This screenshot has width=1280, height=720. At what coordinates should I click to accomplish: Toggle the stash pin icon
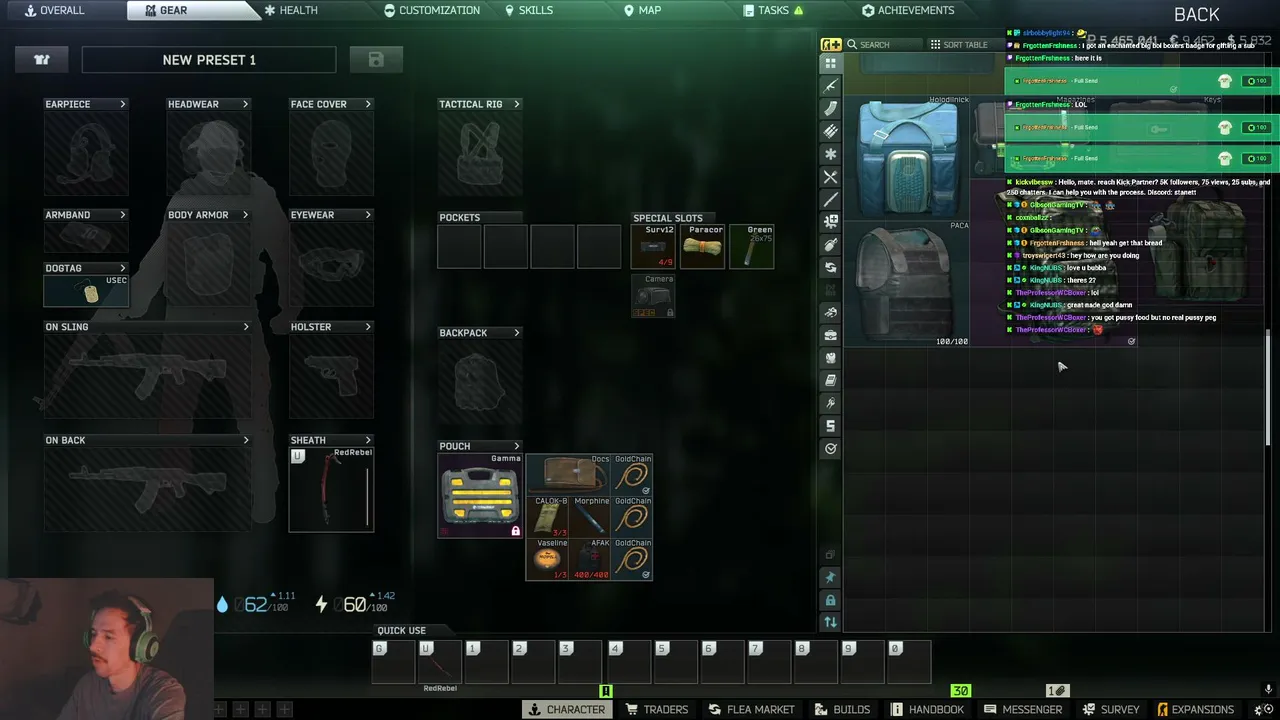coord(830,577)
